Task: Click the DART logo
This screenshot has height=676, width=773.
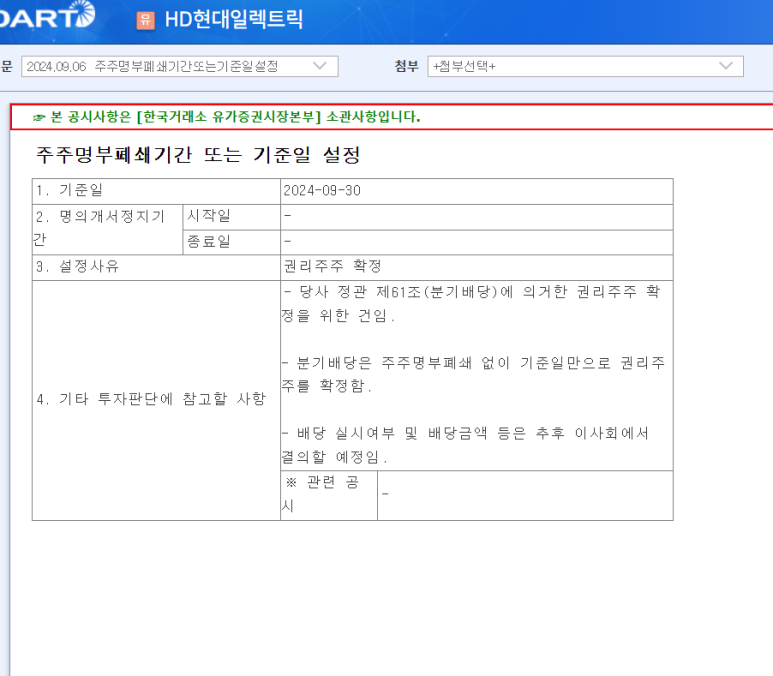Action: click(48, 16)
